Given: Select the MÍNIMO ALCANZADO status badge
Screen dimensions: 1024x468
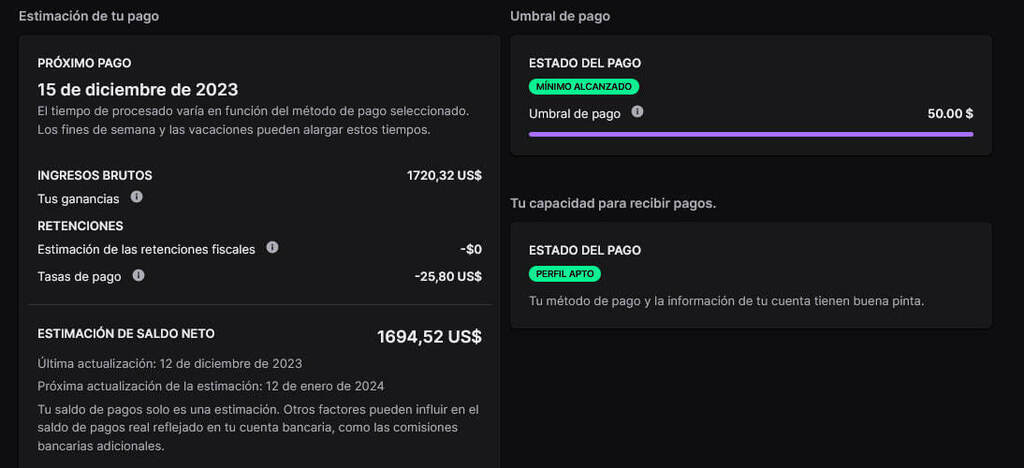Looking at the screenshot, I should coord(584,87).
